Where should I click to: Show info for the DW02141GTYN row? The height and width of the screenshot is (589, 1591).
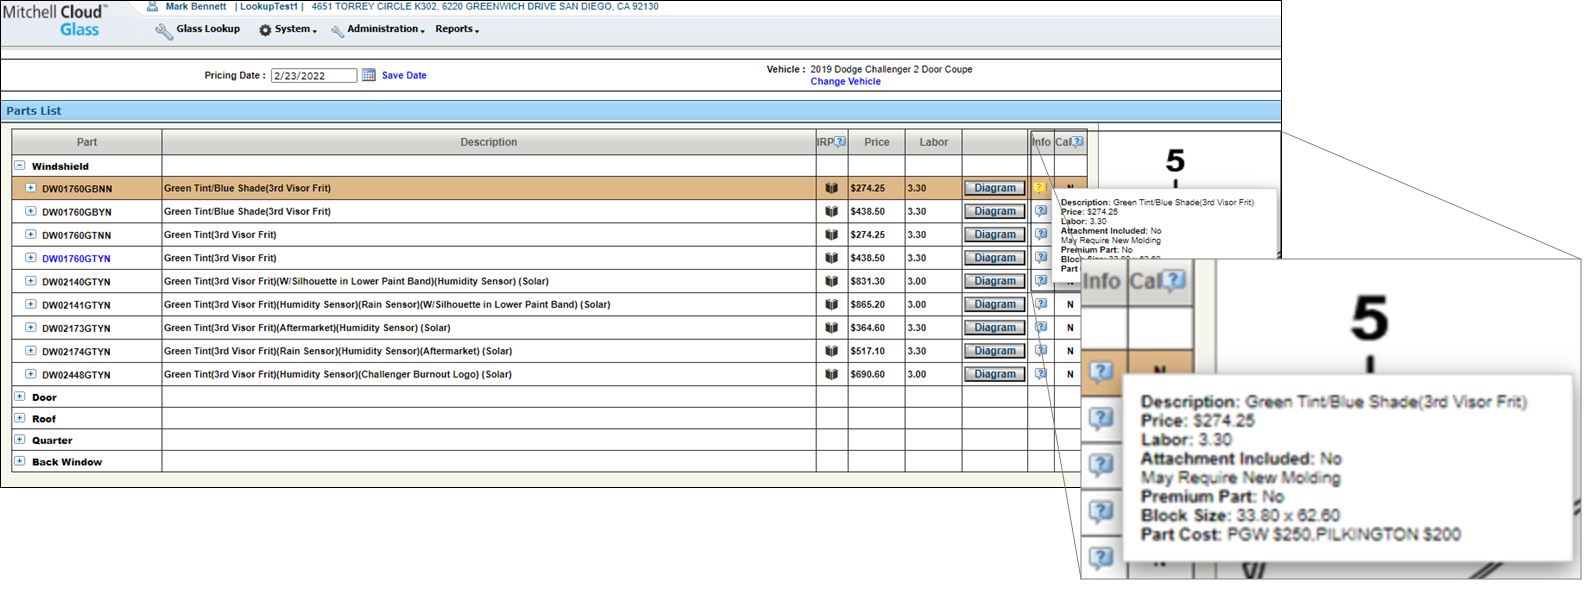[1041, 304]
